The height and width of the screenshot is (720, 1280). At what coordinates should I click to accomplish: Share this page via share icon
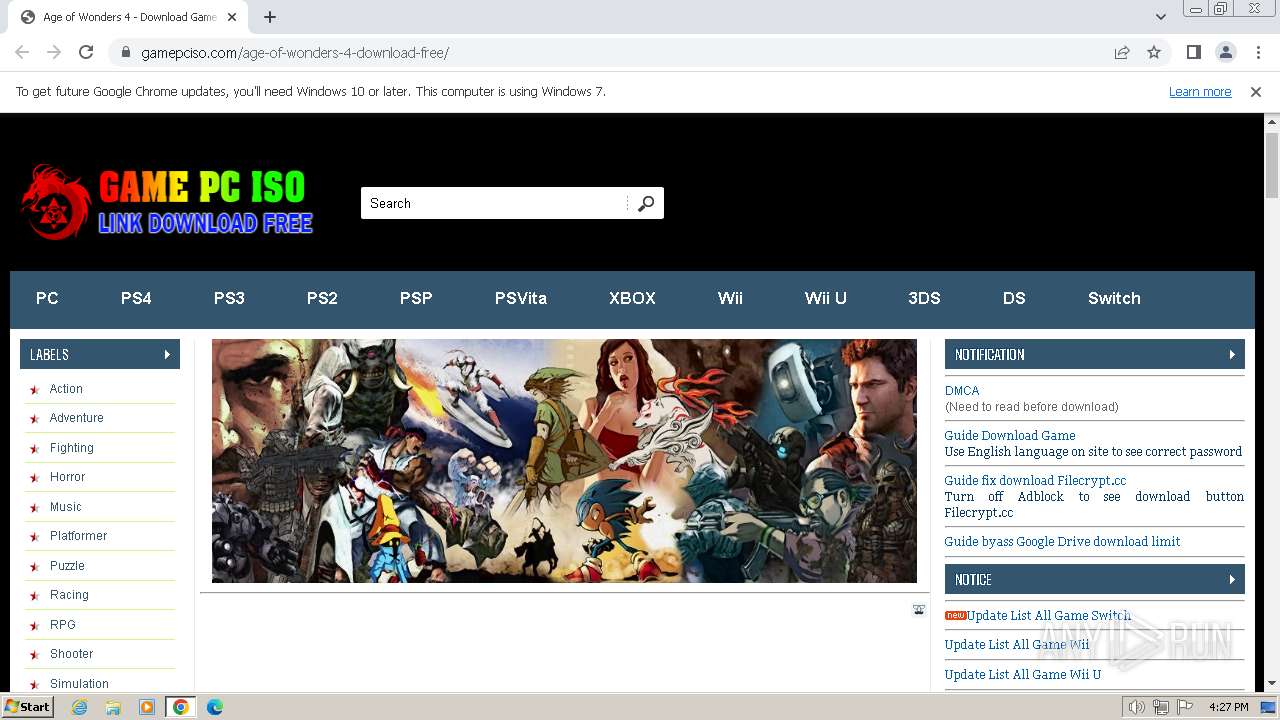(1122, 52)
